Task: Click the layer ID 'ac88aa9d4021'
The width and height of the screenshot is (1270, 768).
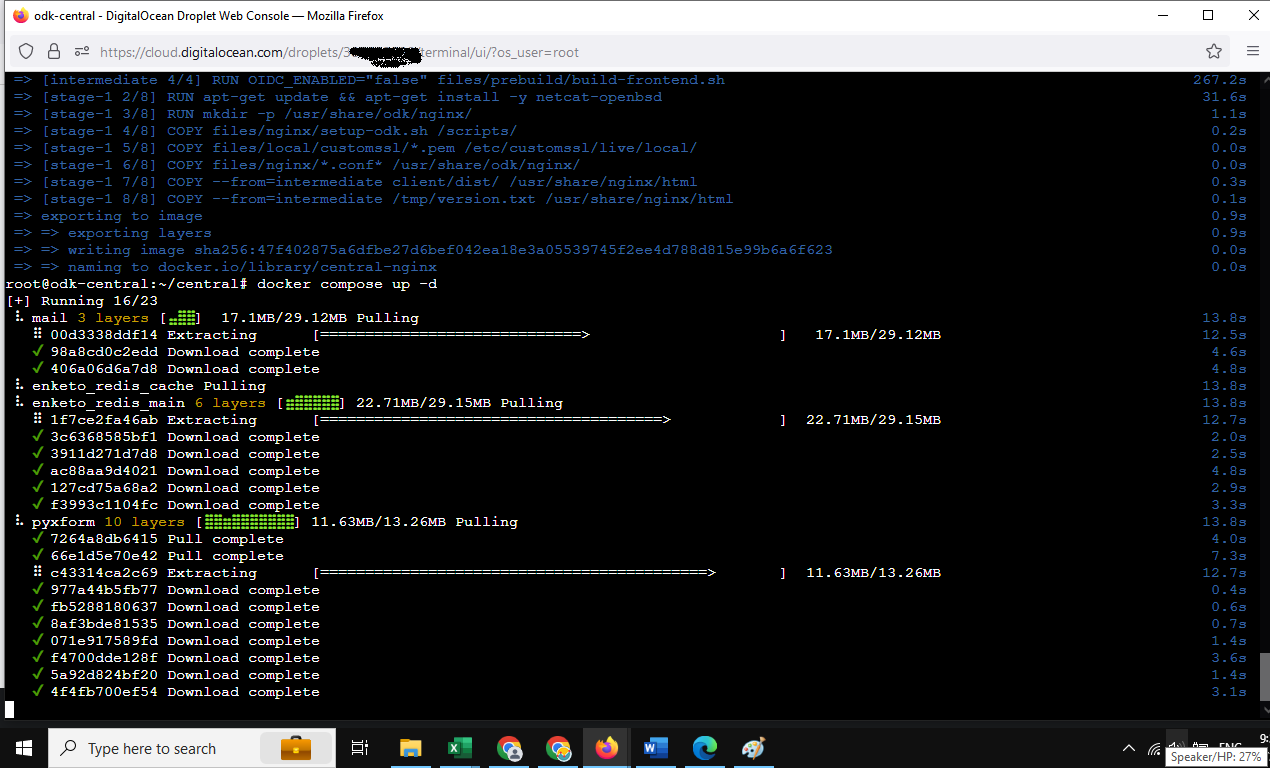Action: 104,471
